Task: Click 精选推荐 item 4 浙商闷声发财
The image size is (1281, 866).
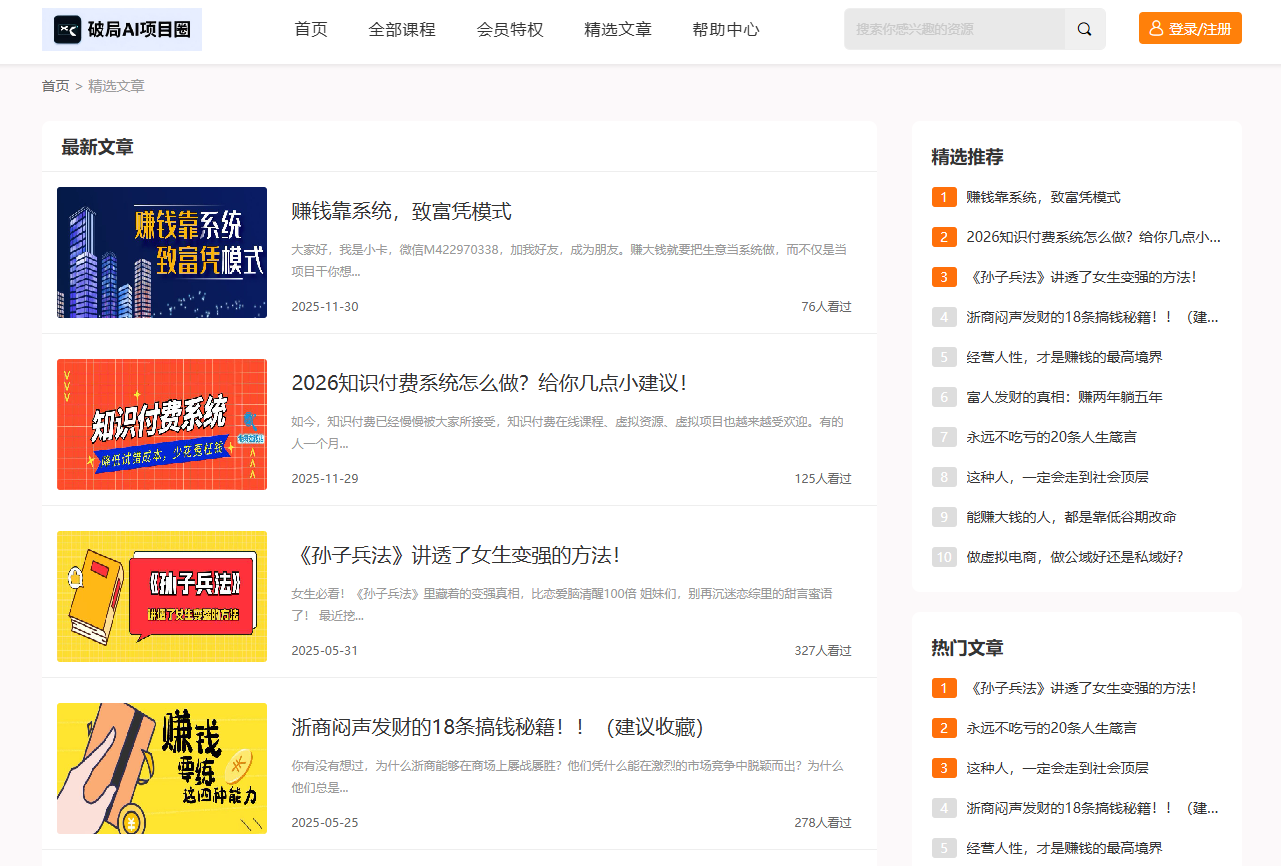Action: (x=1092, y=317)
